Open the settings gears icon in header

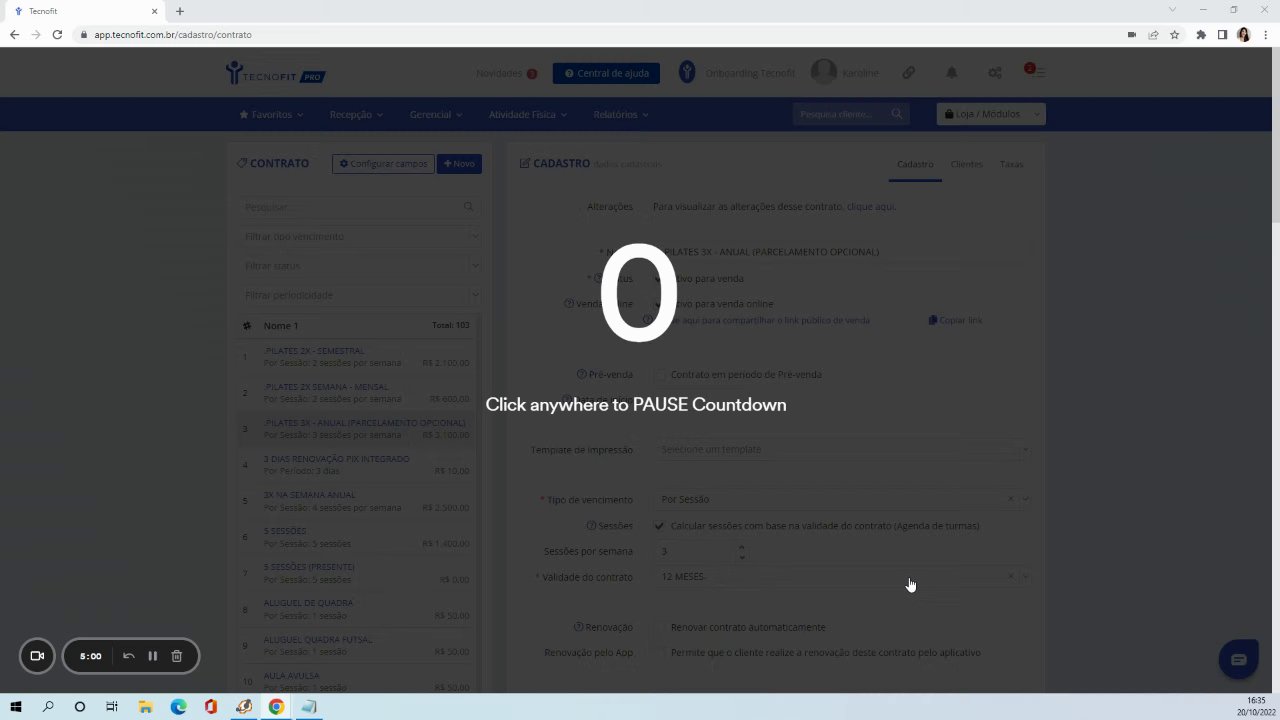(995, 73)
